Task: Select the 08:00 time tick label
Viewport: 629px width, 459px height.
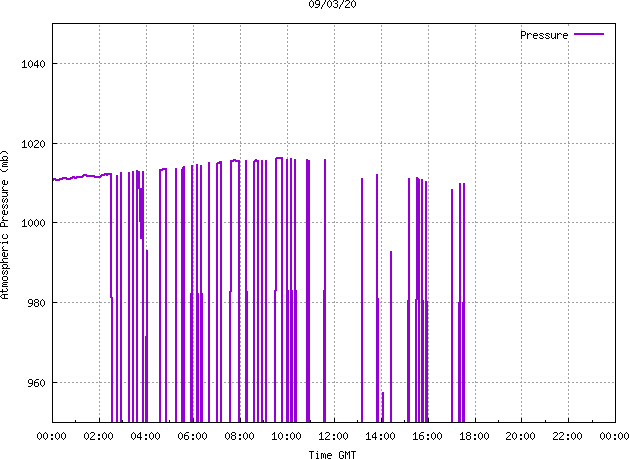Action: click(240, 436)
